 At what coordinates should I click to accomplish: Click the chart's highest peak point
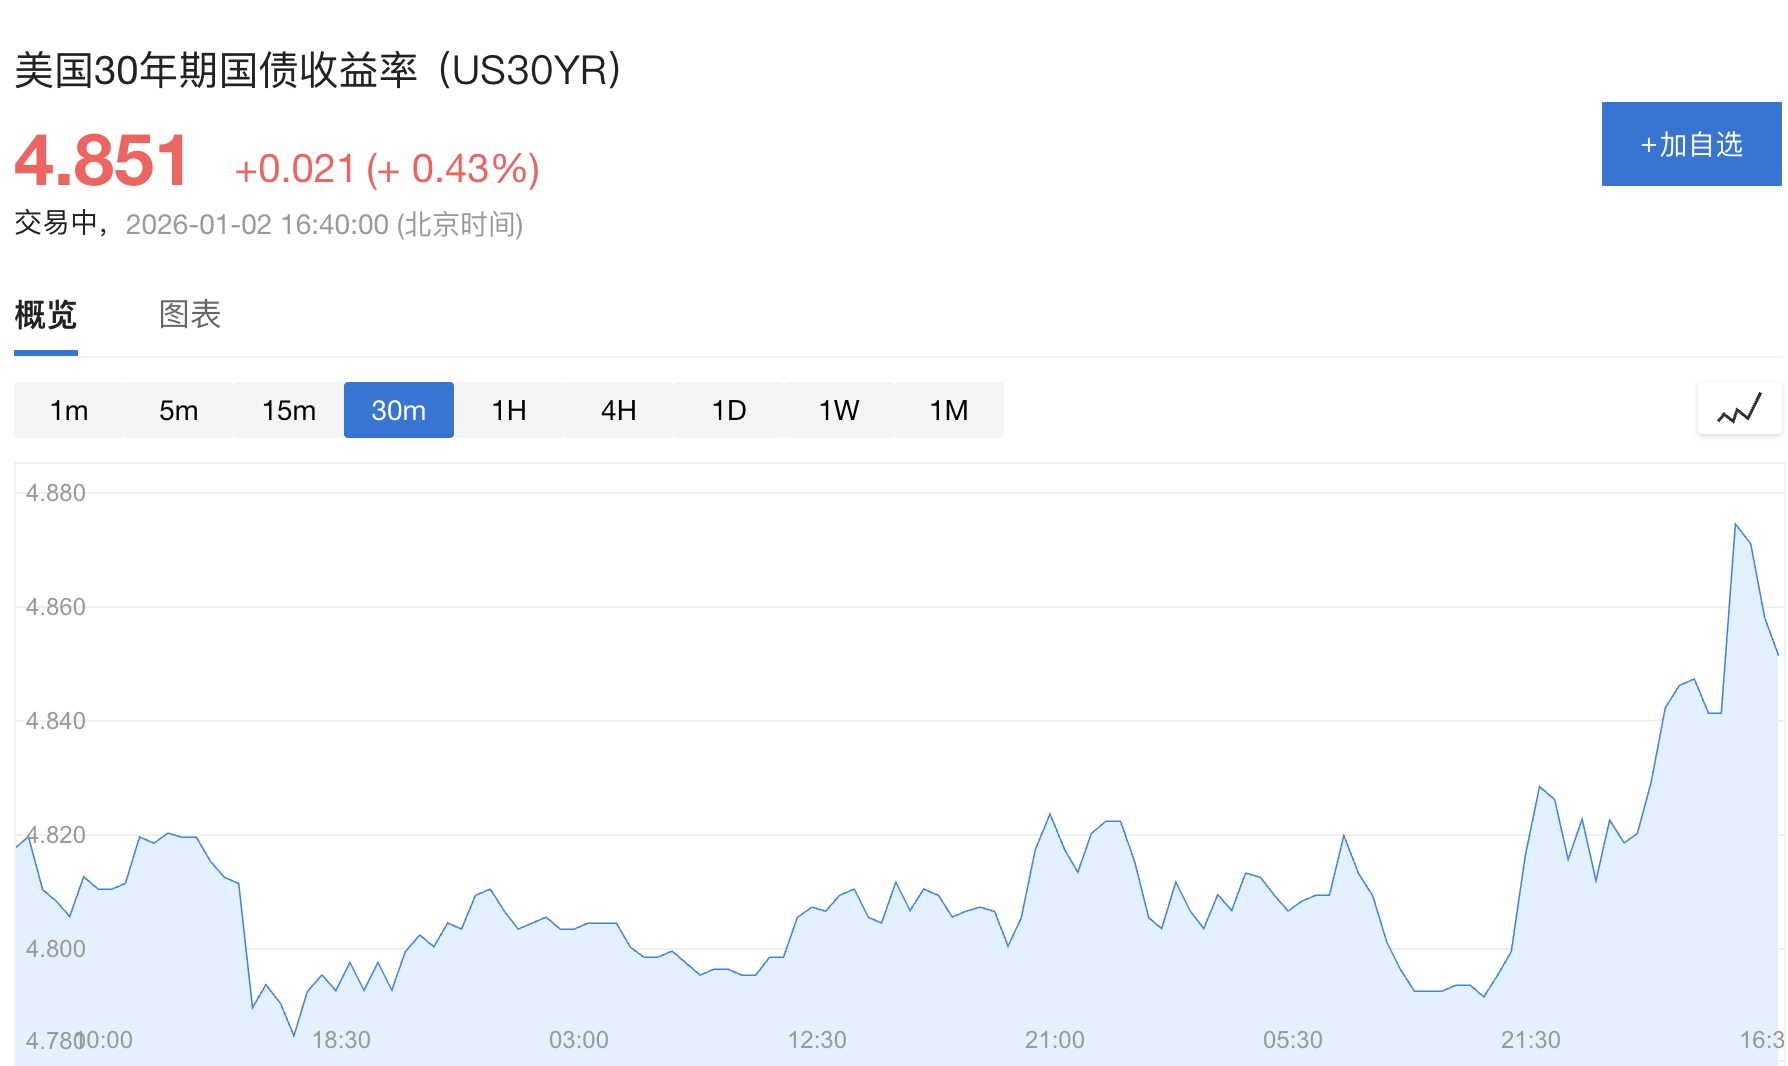tap(1735, 524)
